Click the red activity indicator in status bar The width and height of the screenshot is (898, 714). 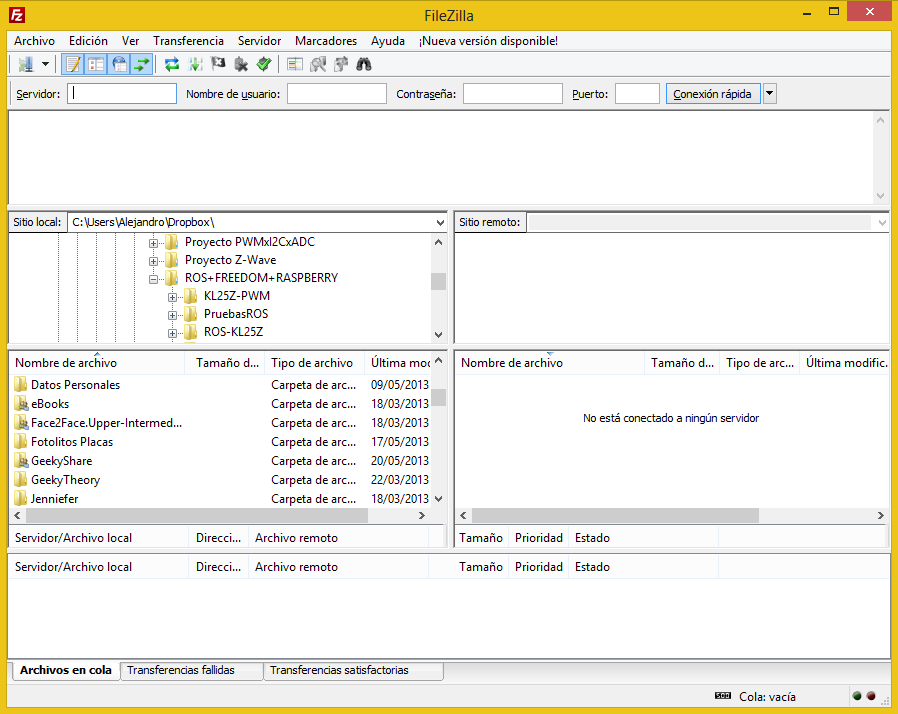[x=871, y=696]
